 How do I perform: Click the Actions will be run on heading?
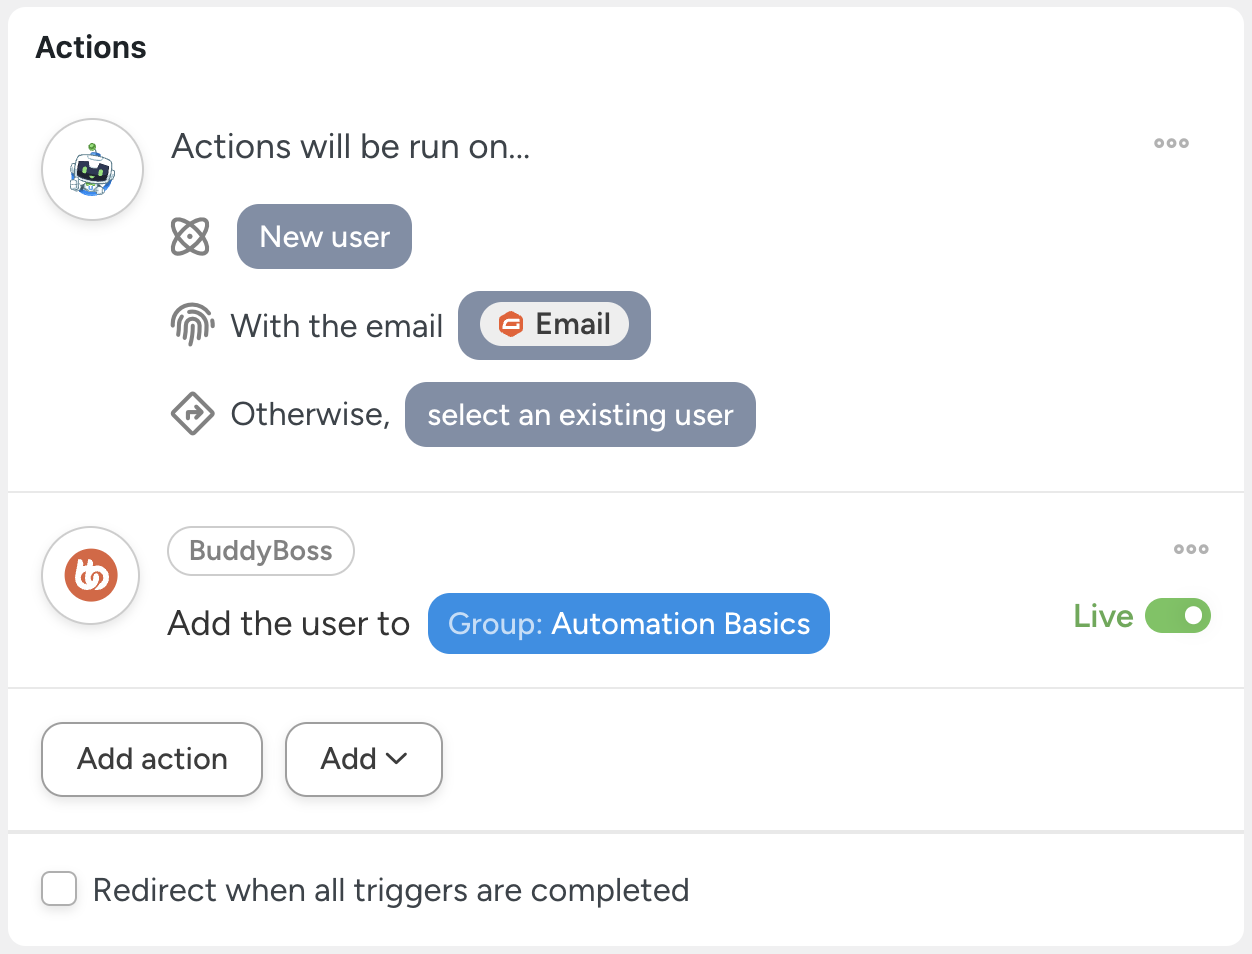pos(350,147)
